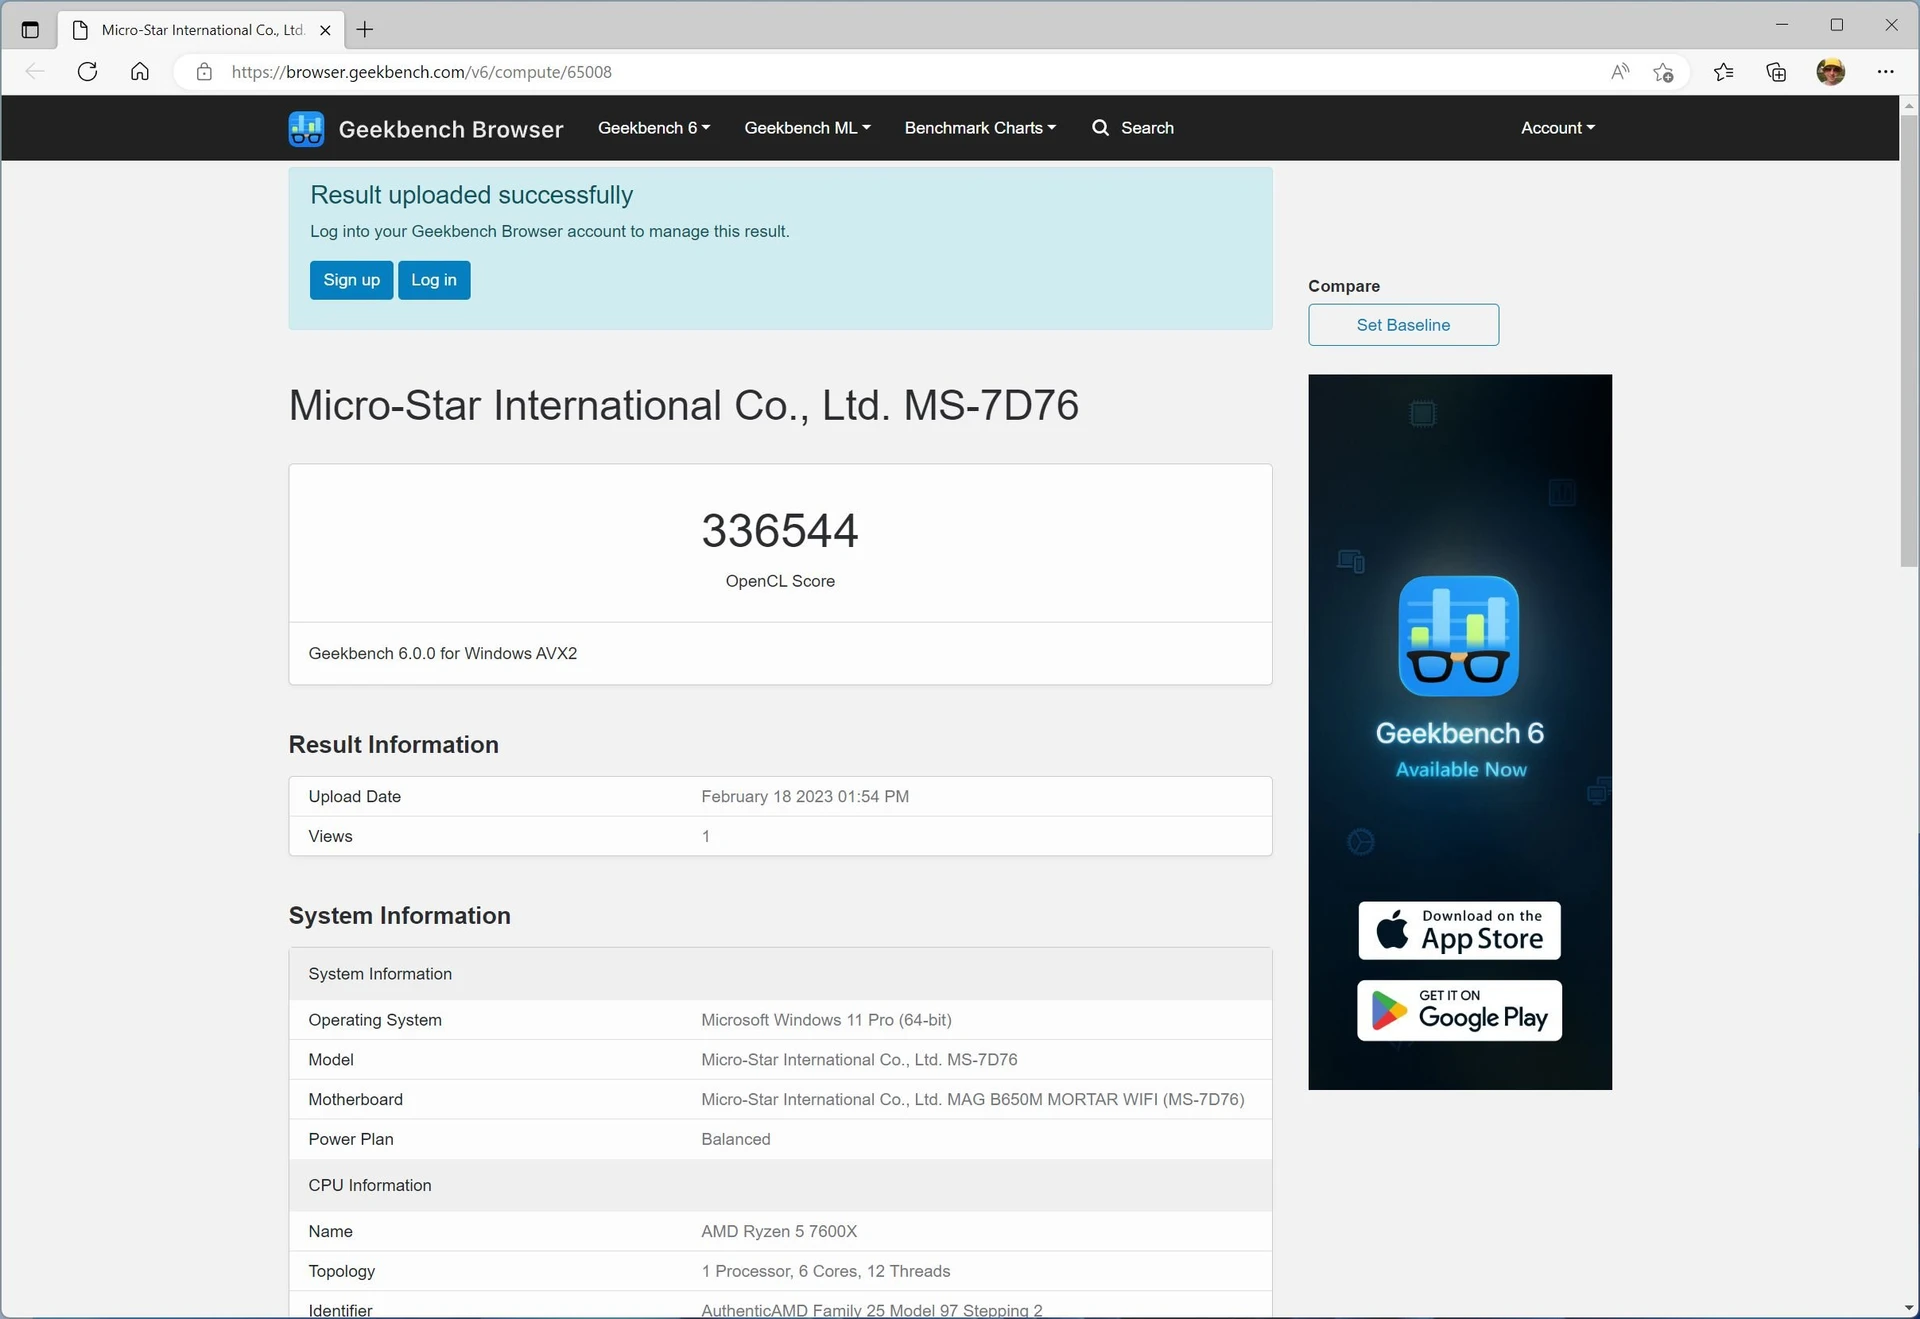Expand the Geekbench ML dropdown menu
Viewport: 1920px width, 1319px height.
coord(807,128)
